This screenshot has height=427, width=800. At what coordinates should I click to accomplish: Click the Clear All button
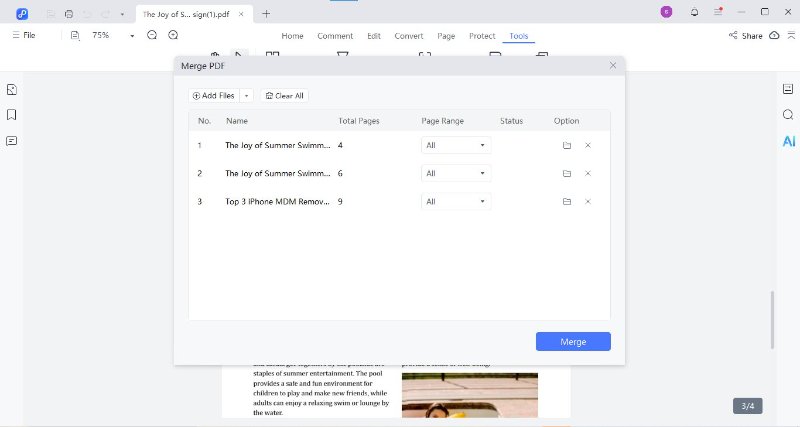click(284, 96)
